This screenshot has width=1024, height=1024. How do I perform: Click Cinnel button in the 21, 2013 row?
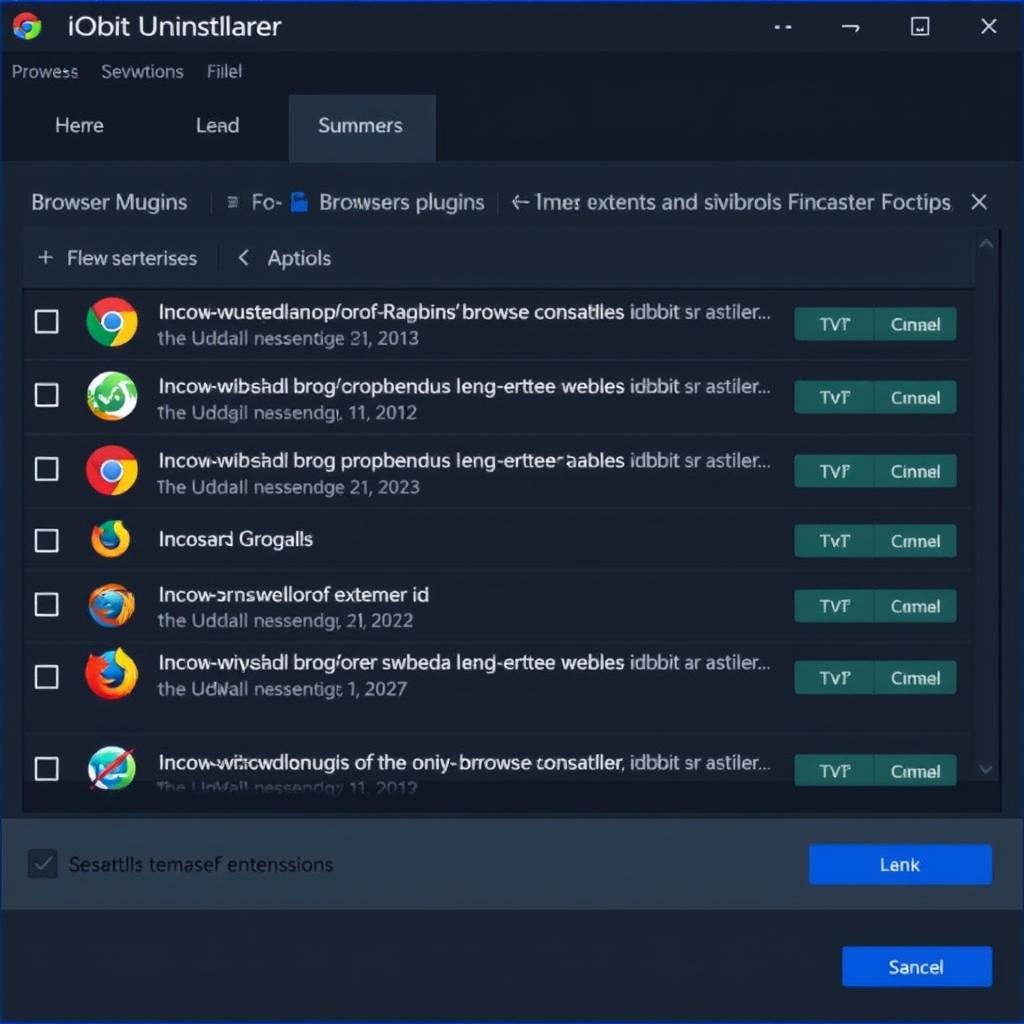(915, 324)
